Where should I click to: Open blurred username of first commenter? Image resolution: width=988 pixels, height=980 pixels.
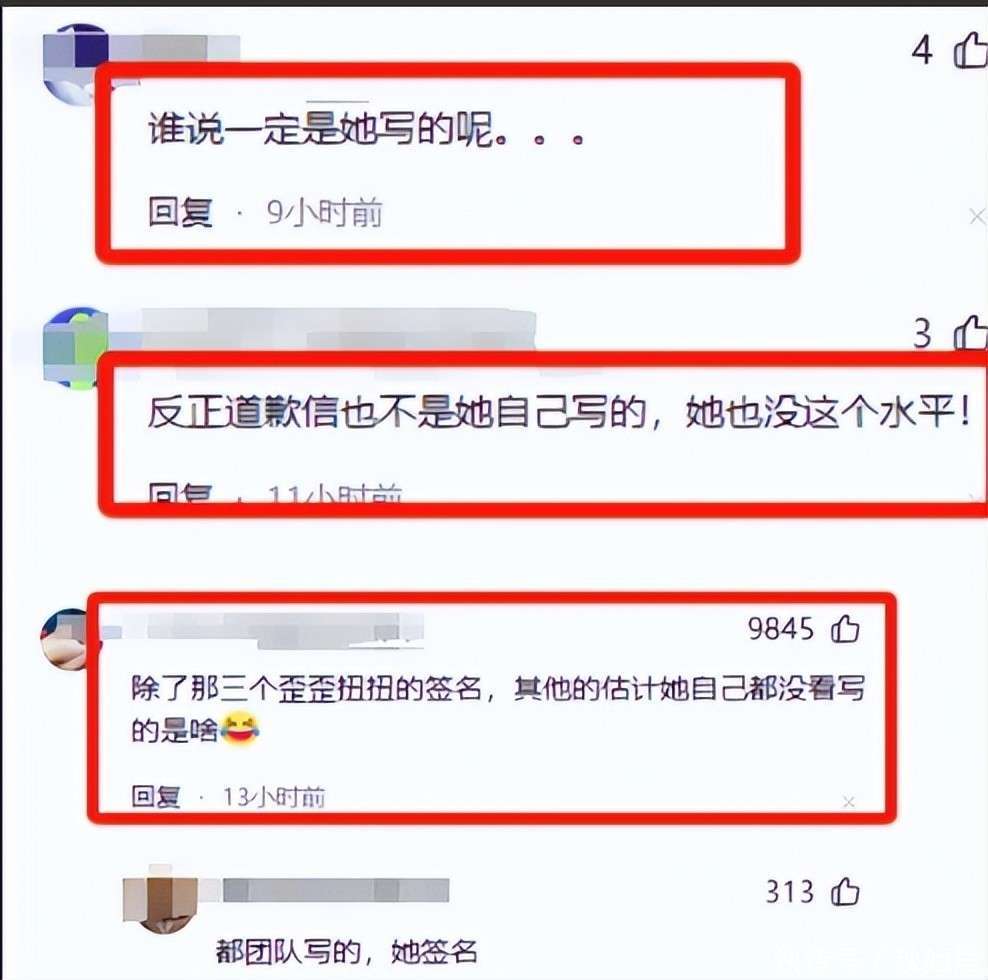(x=175, y=48)
